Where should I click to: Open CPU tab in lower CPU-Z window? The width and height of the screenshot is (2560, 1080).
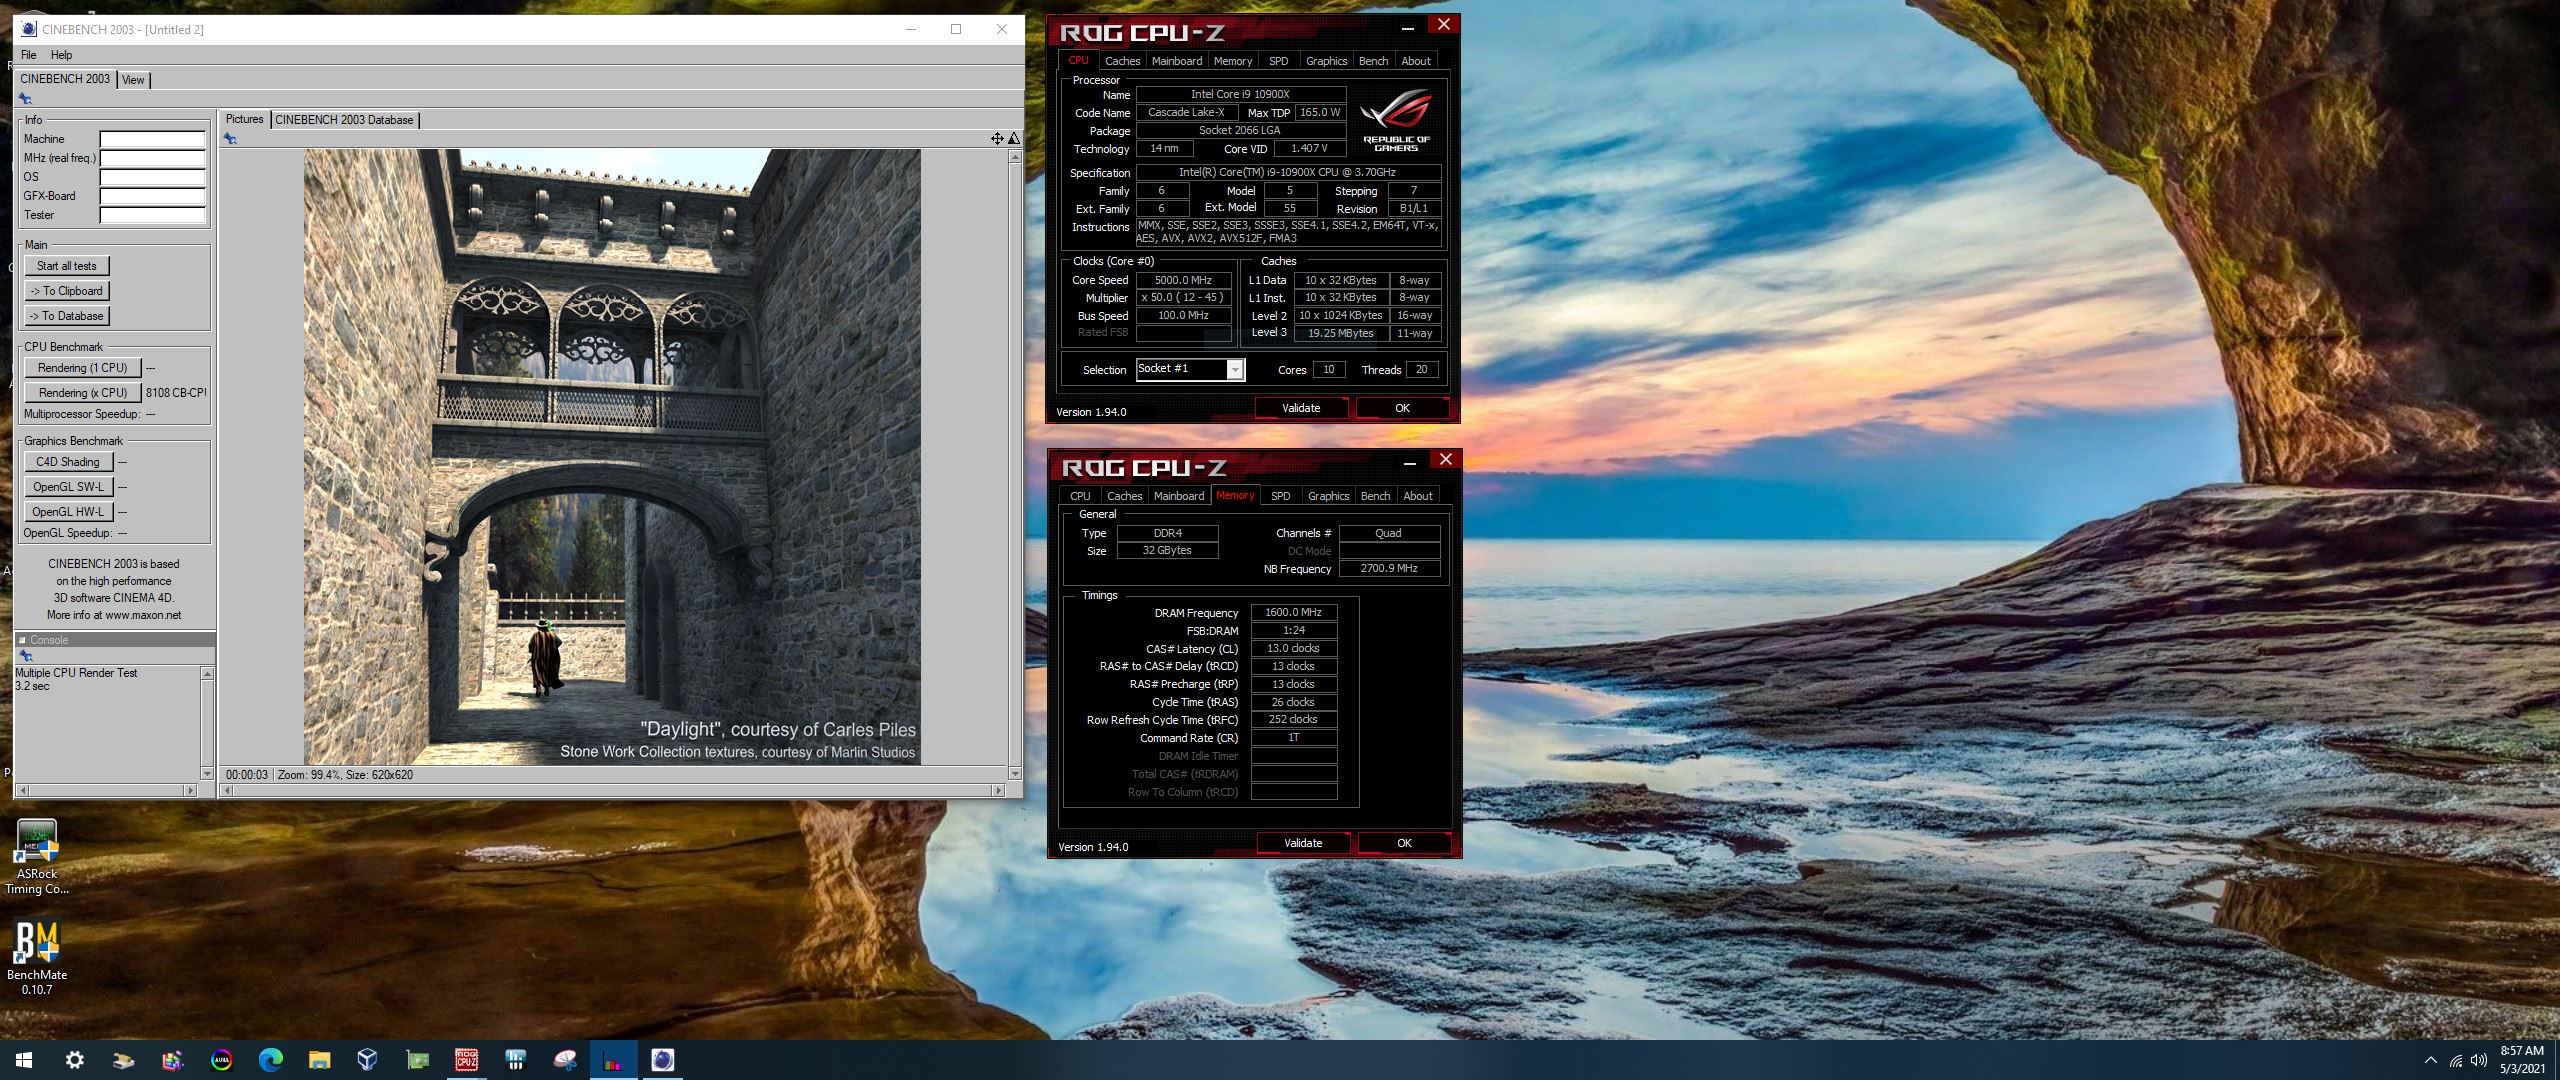tap(1080, 496)
